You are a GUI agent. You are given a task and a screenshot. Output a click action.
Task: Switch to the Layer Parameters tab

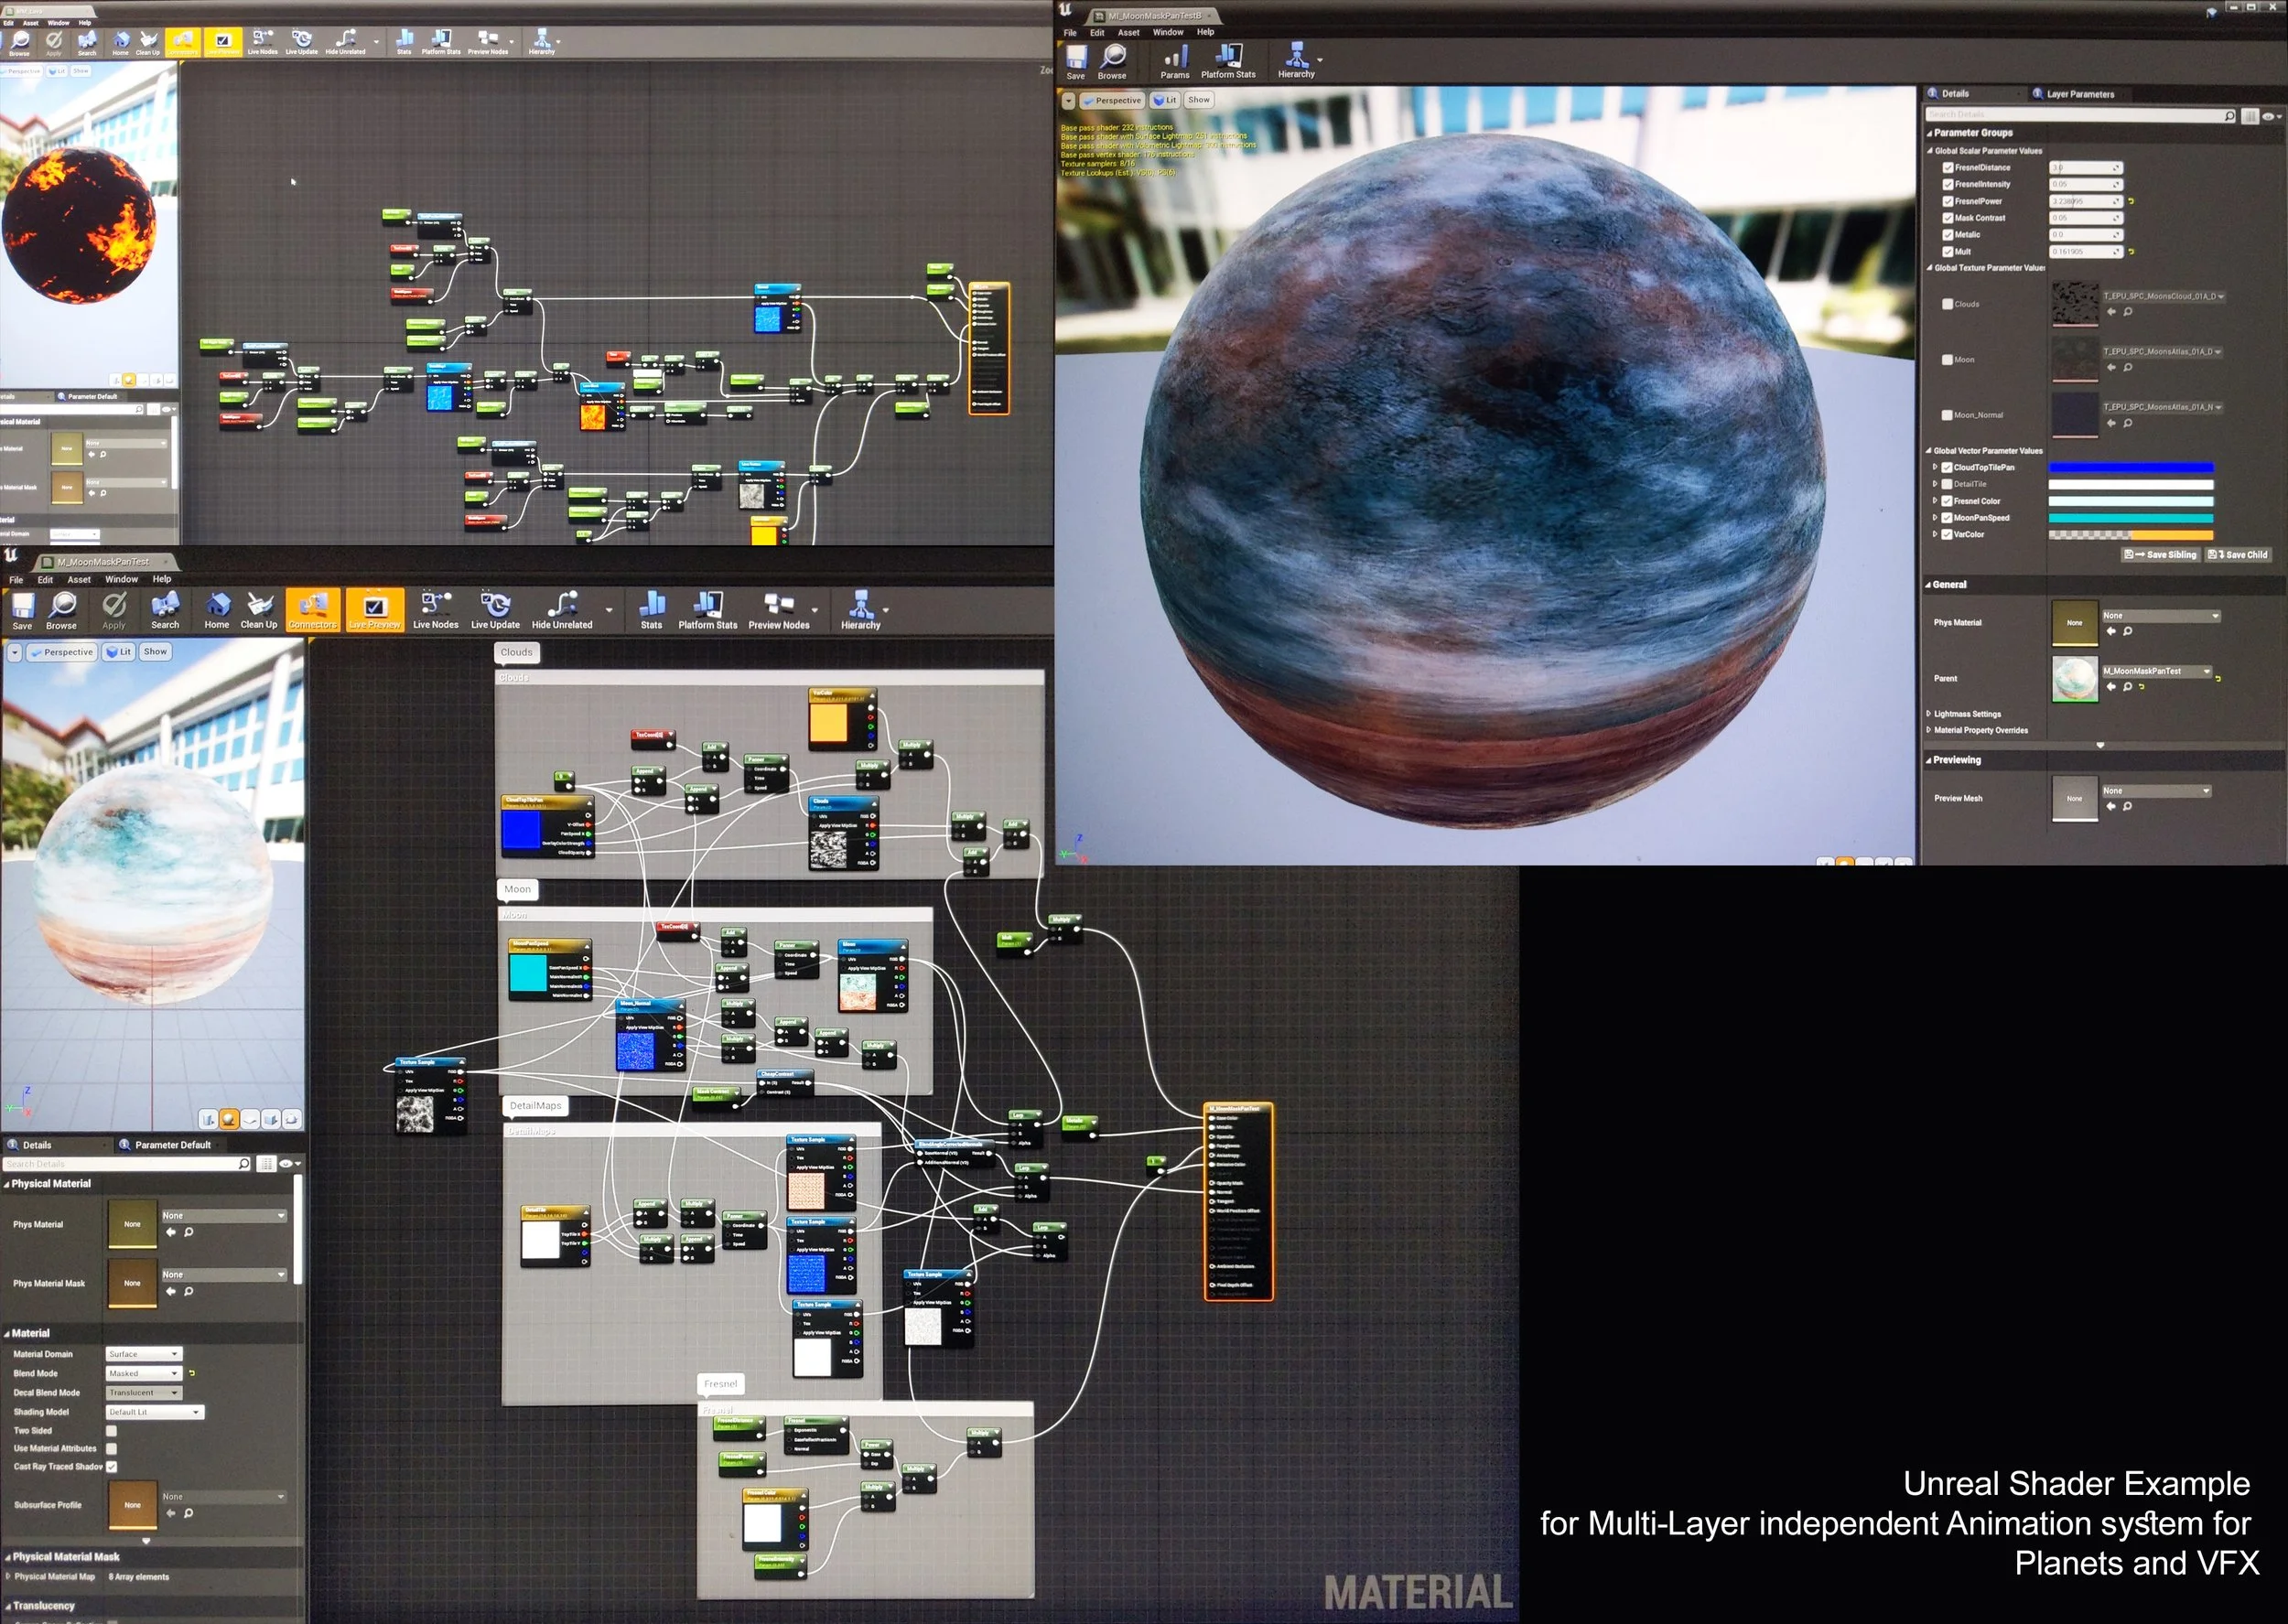point(2079,94)
